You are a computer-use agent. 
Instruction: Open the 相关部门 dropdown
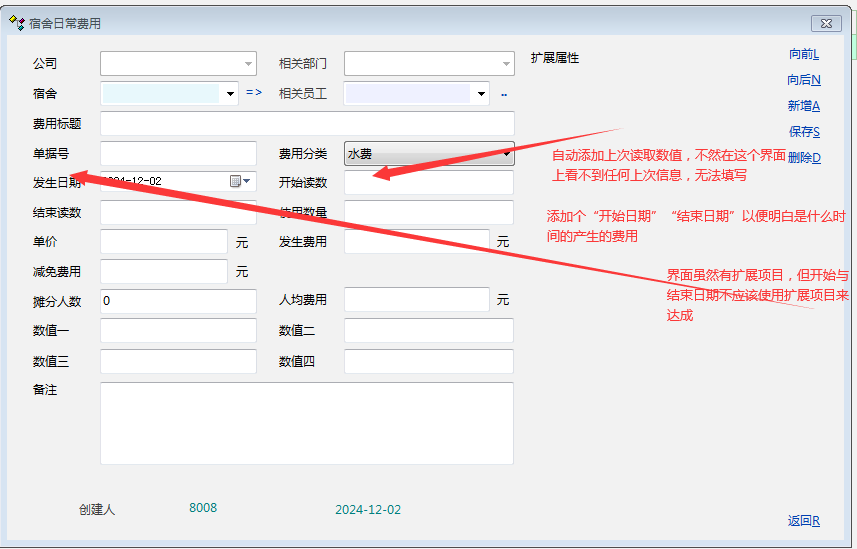pos(505,64)
